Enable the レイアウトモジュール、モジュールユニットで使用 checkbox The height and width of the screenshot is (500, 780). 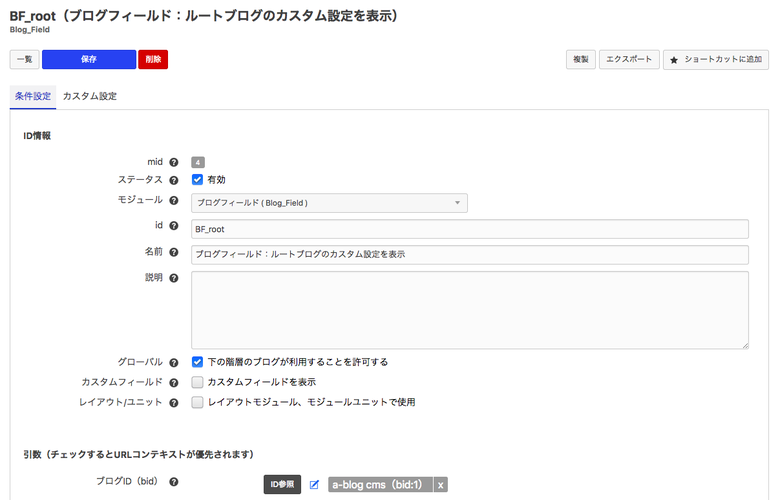click(198, 402)
